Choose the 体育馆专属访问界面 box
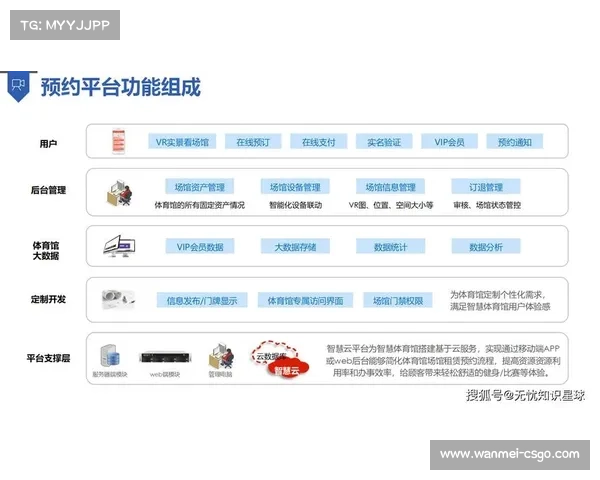This screenshot has width=600, height=480. (x=305, y=300)
